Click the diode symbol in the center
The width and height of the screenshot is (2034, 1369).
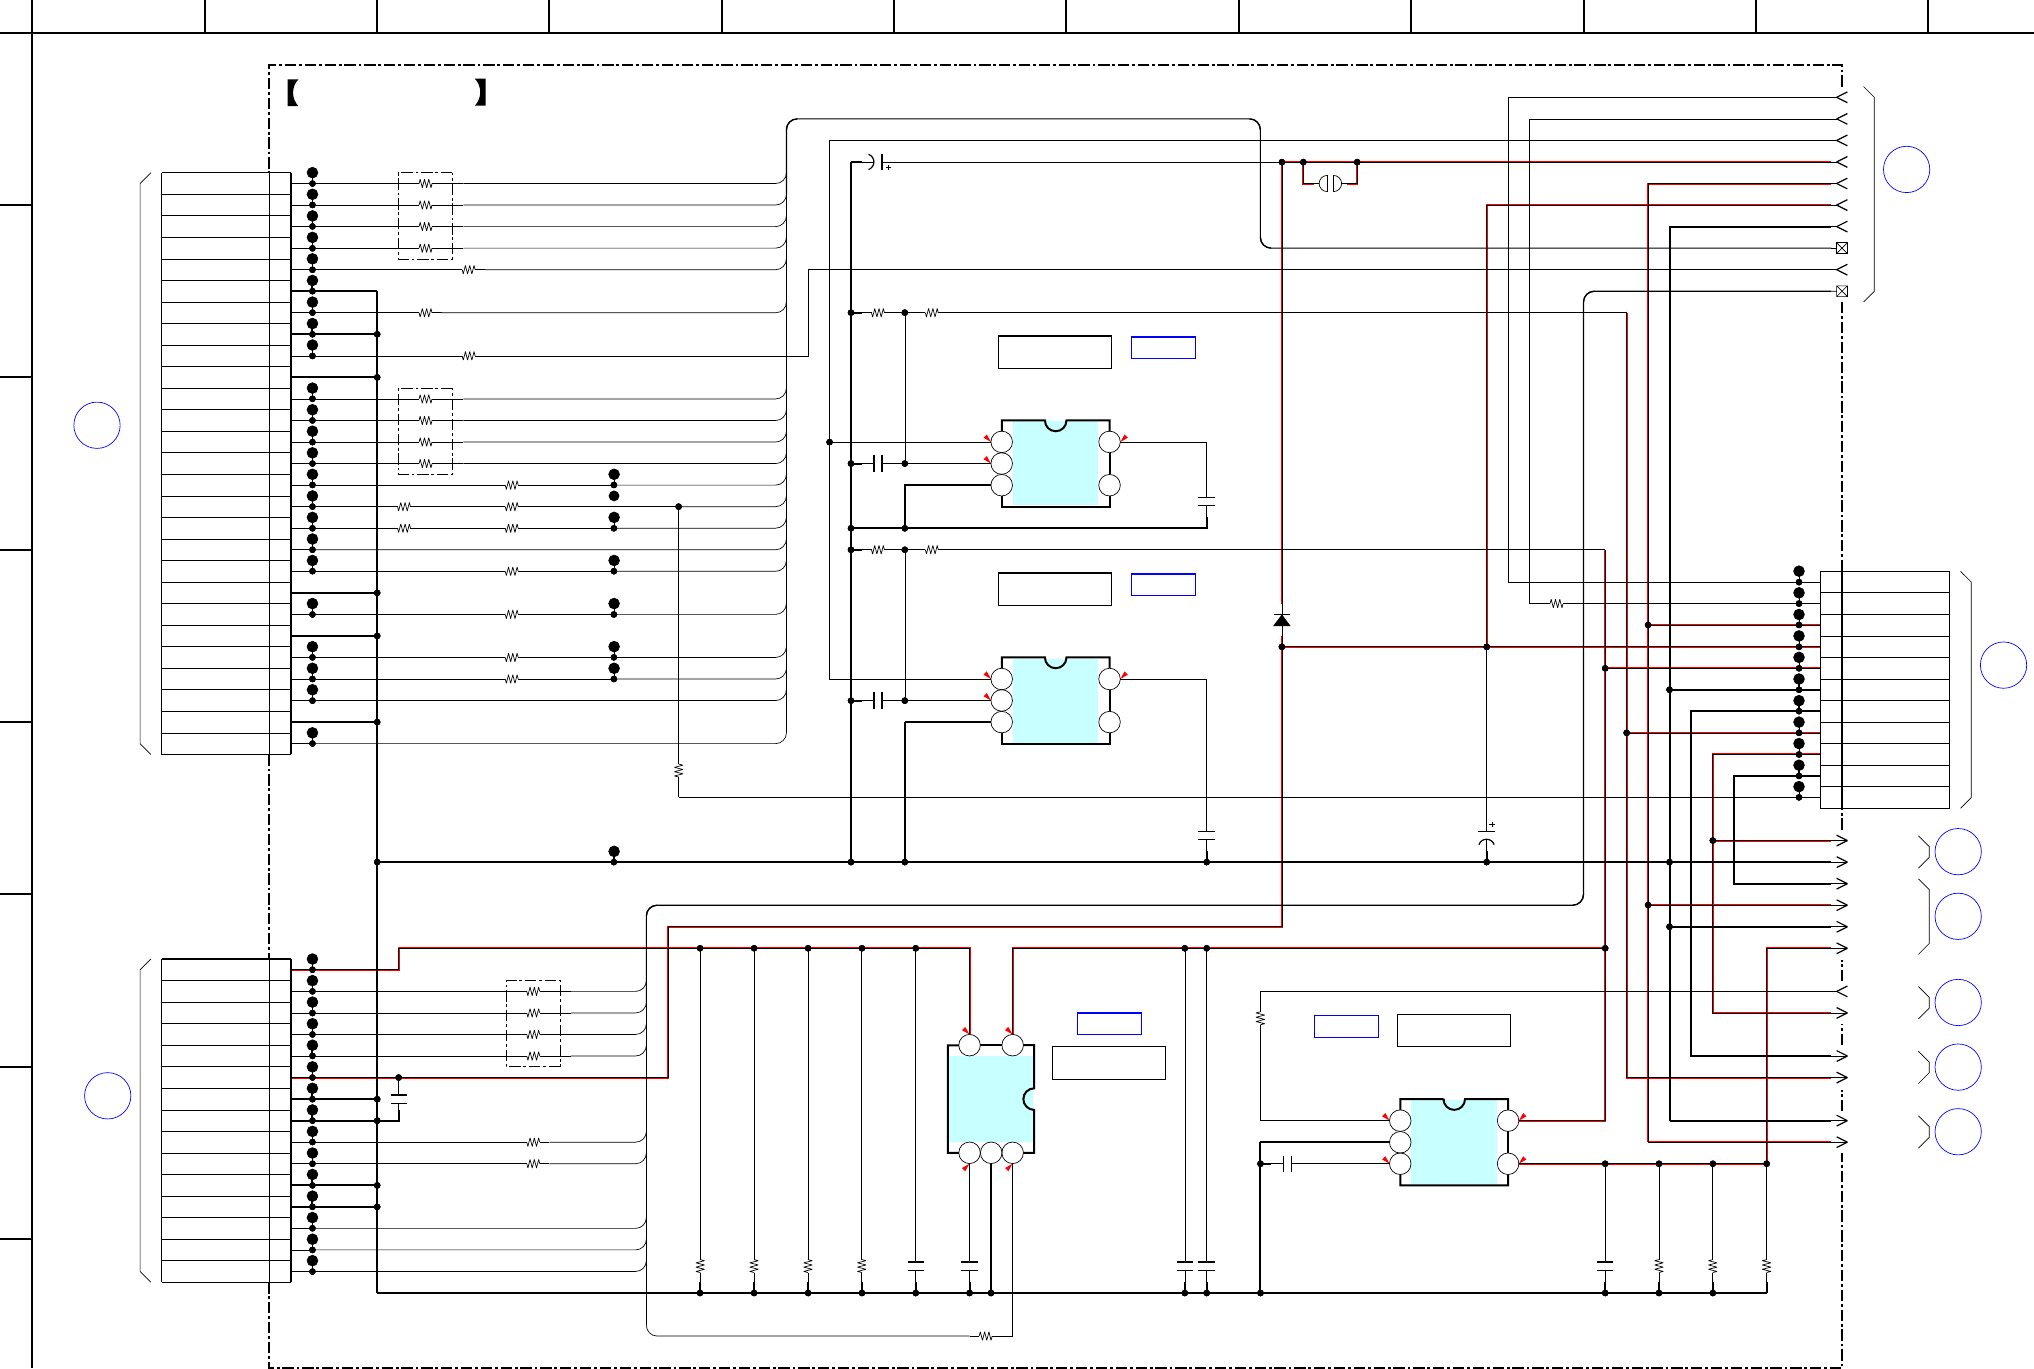click(x=1281, y=620)
